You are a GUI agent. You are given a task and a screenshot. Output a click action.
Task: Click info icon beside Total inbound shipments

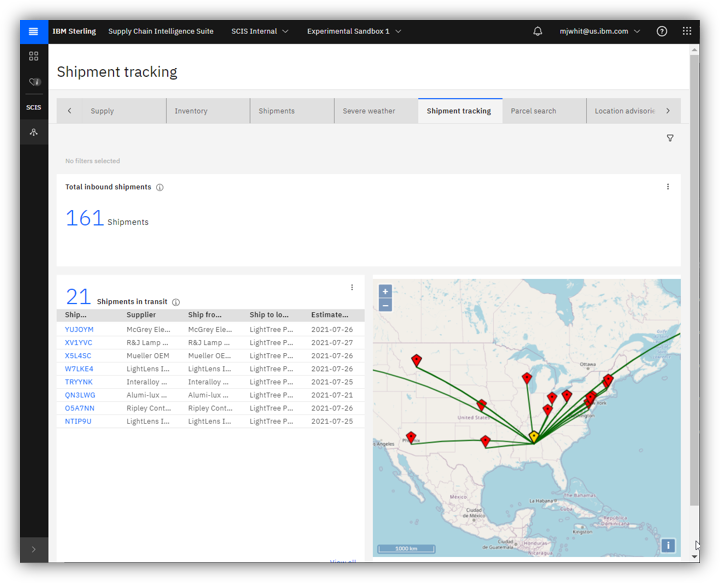[160, 187]
